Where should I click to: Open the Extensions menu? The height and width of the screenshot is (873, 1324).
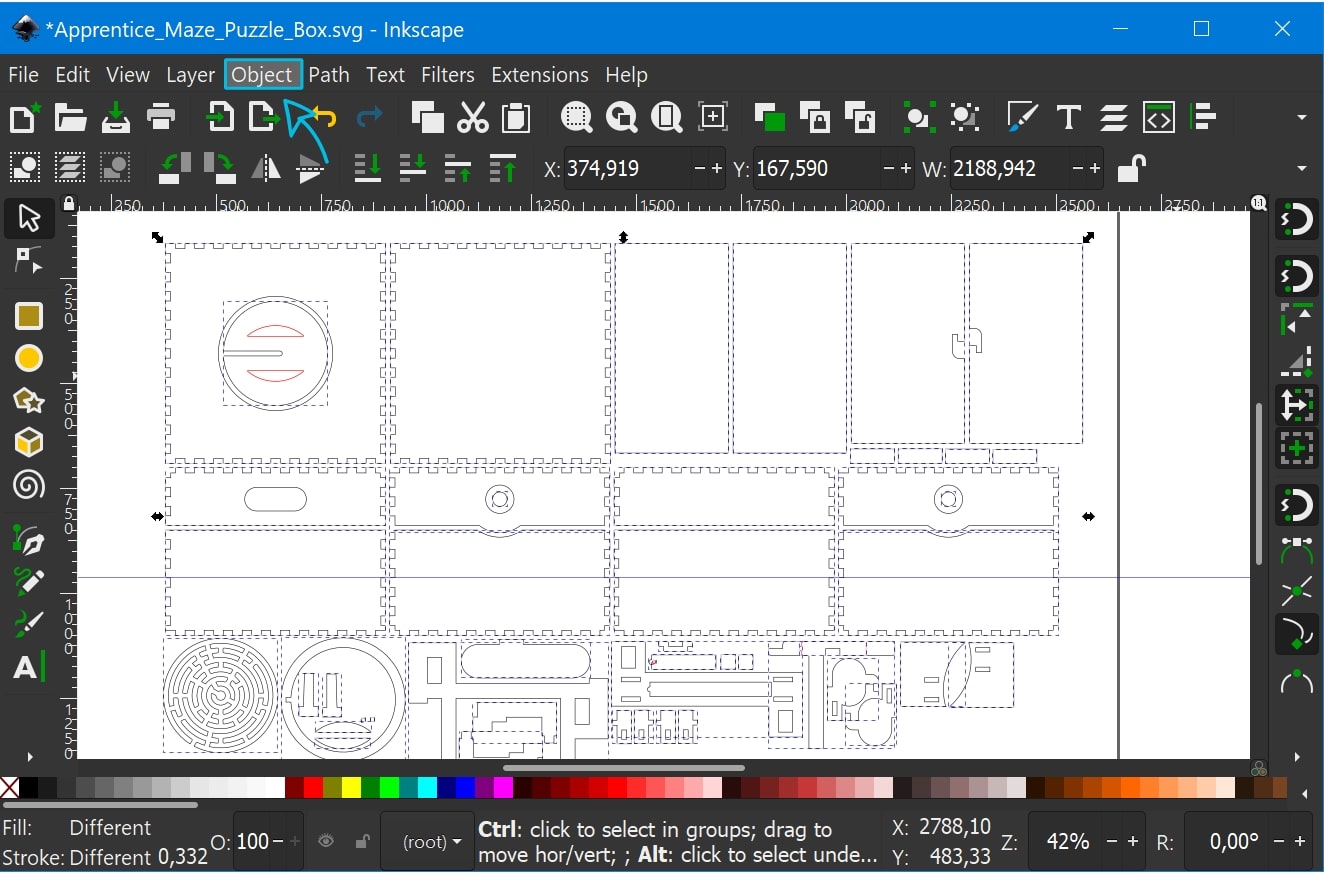(539, 75)
